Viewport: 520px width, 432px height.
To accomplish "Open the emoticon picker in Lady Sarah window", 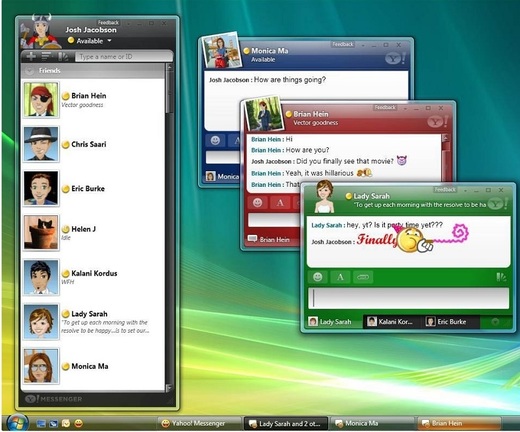I will (x=318, y=277).
